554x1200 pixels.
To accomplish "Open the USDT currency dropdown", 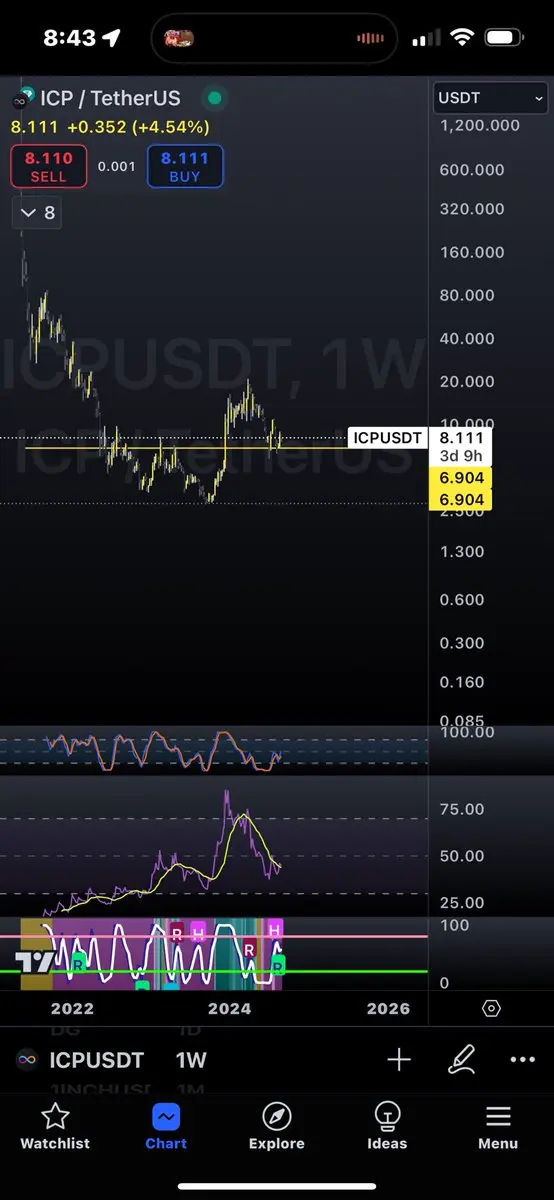I will click(491, 98).
